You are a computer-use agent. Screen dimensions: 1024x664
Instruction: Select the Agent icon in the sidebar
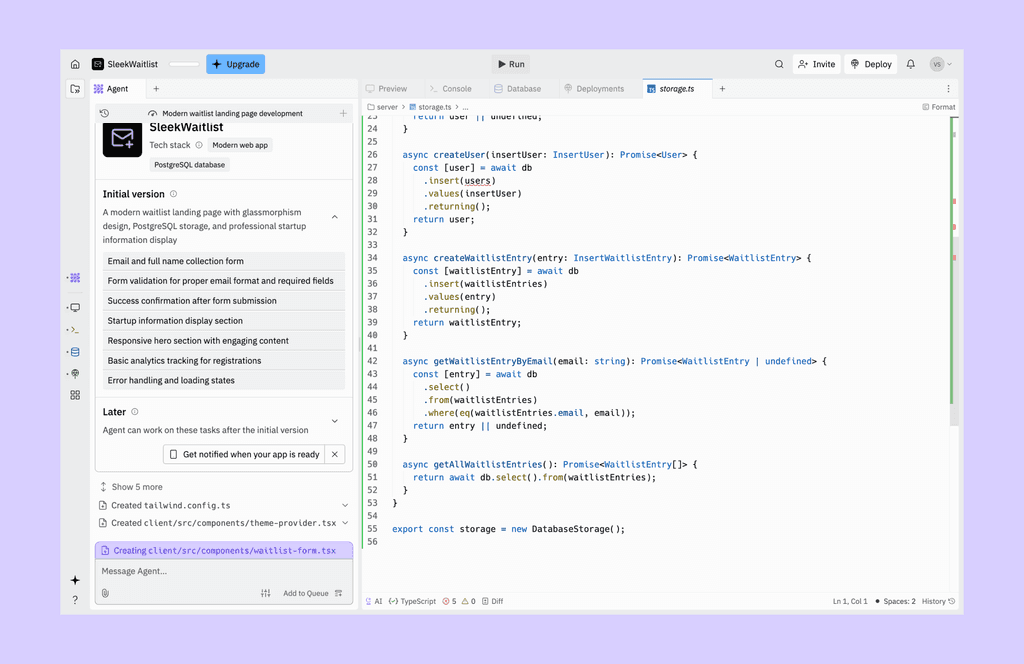(74, 278)
